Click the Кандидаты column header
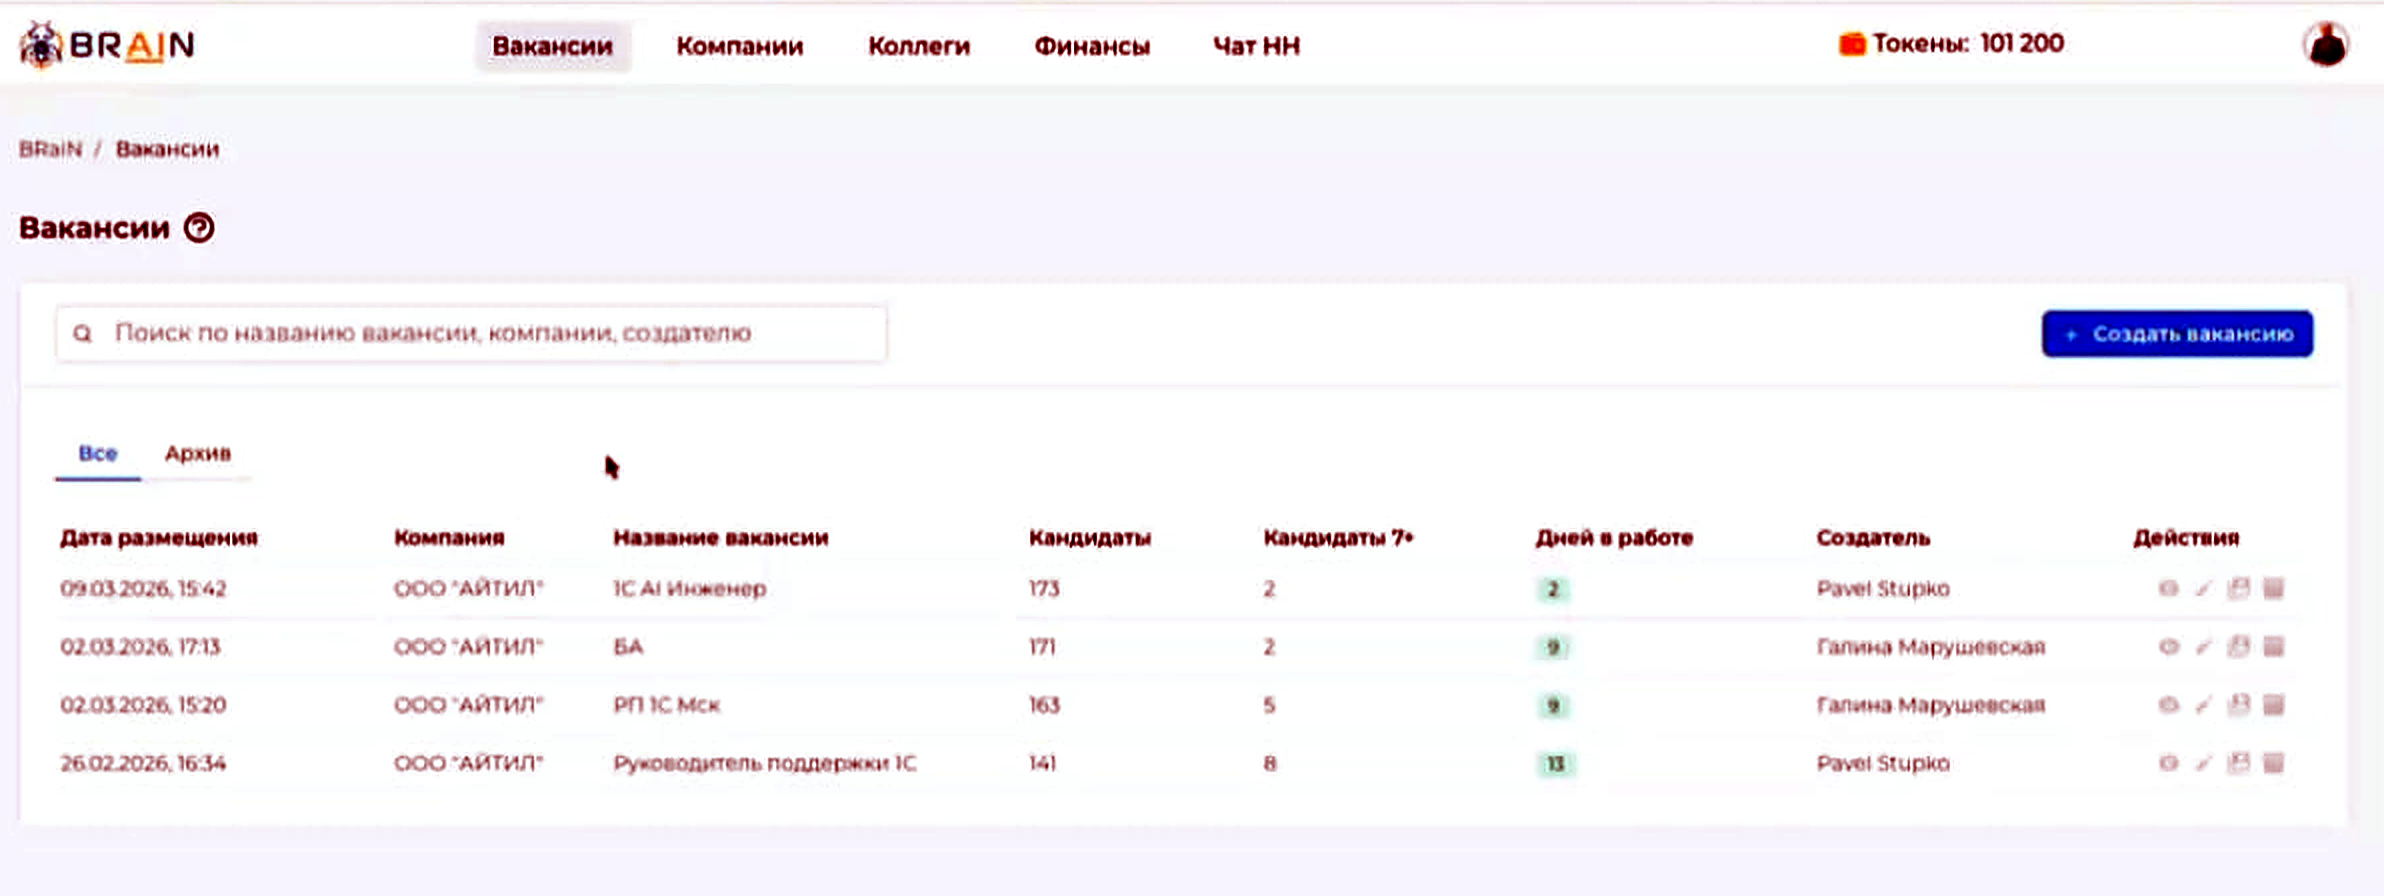 pyautogui.click(x=1090, y=538)
